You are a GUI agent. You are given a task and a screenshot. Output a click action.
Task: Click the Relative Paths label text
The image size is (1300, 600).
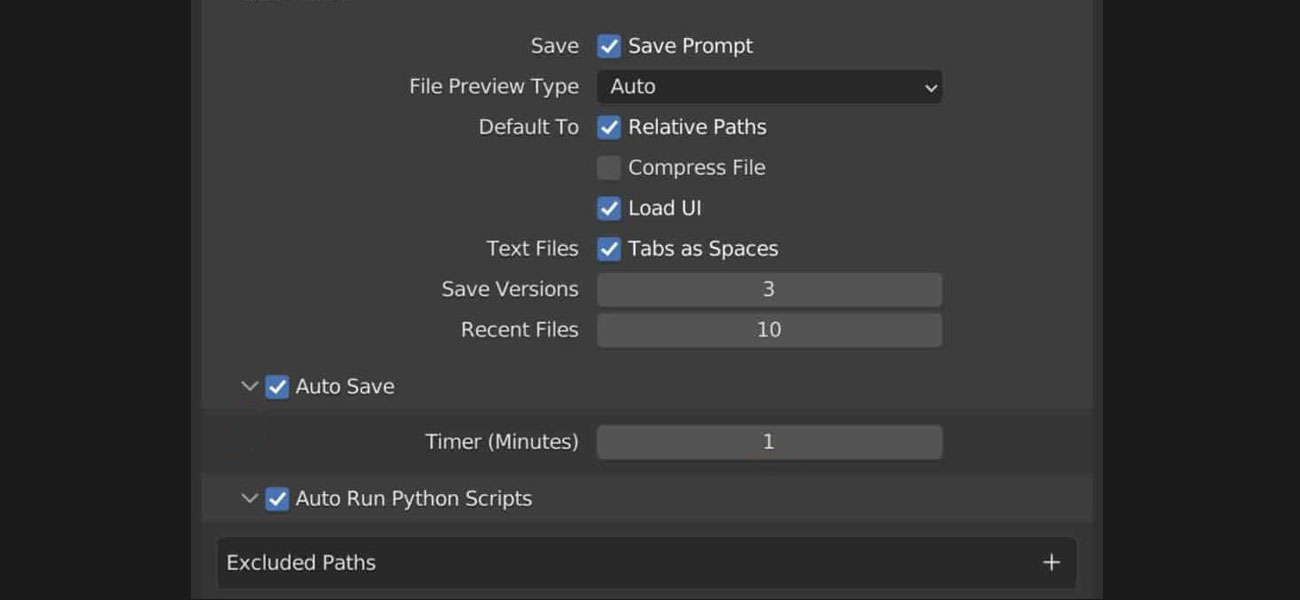697,128
